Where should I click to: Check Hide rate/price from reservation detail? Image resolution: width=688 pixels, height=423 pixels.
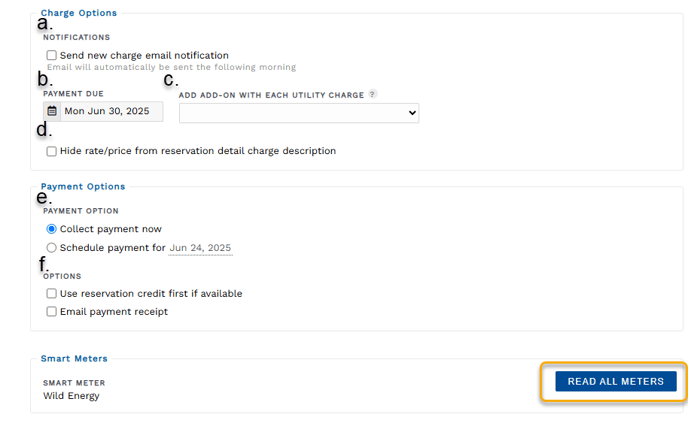[51, 151]
